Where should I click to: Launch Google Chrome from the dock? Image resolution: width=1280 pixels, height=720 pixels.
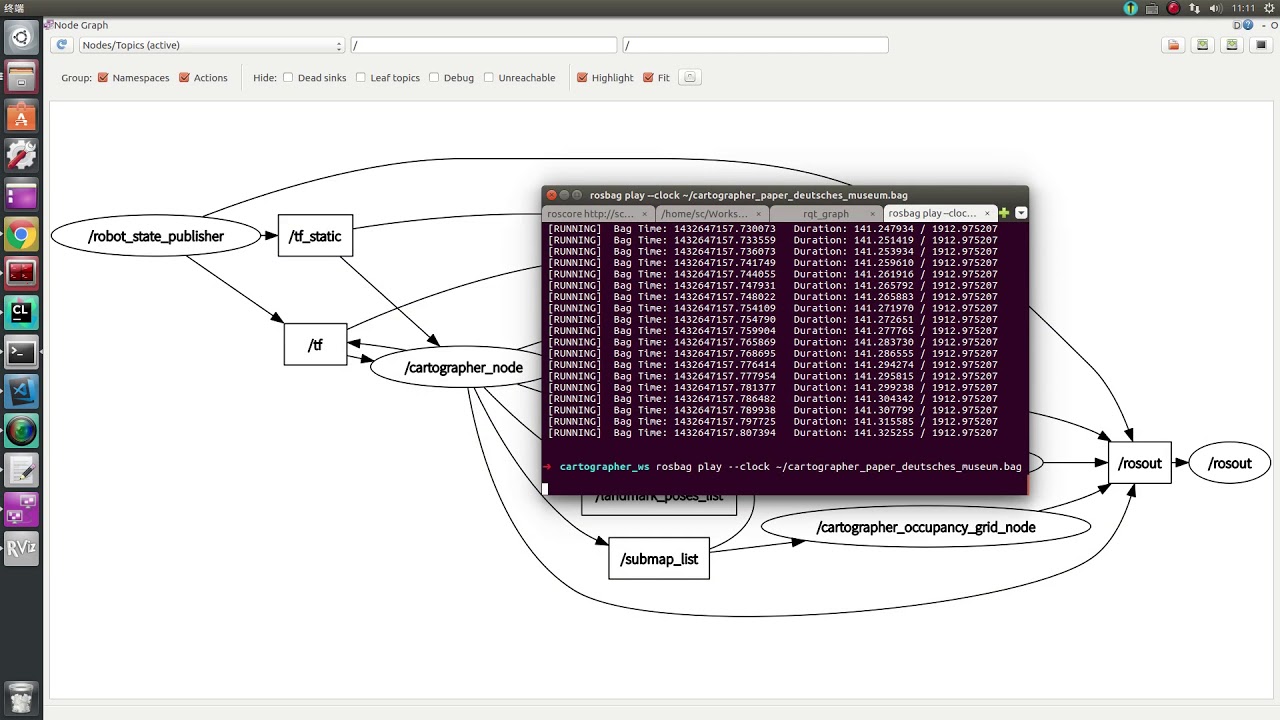tap(21, 235)
